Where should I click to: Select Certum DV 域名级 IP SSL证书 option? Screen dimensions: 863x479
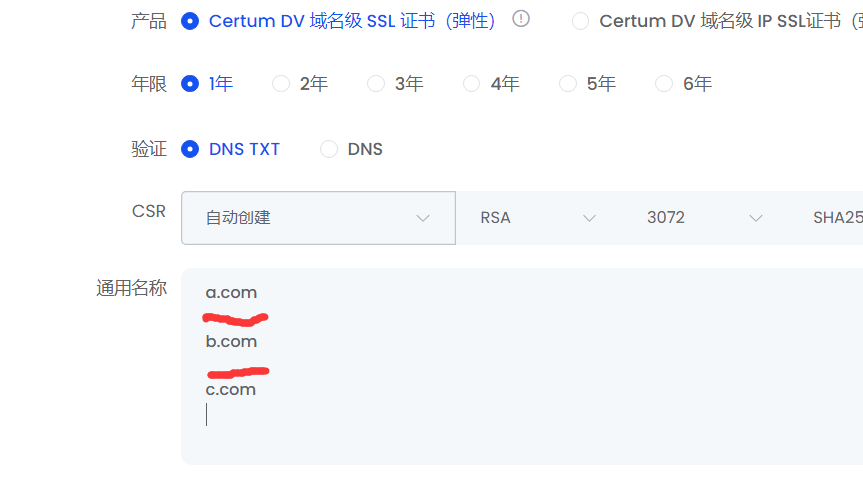(581, 21)
